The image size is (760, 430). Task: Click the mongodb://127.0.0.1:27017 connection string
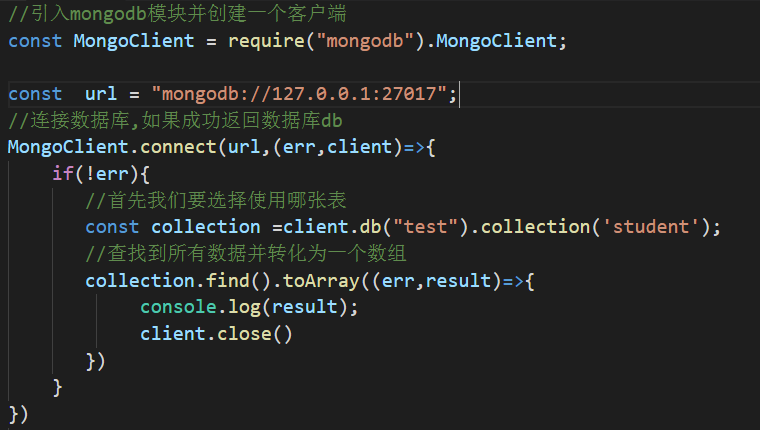click(x=304, y=94)
